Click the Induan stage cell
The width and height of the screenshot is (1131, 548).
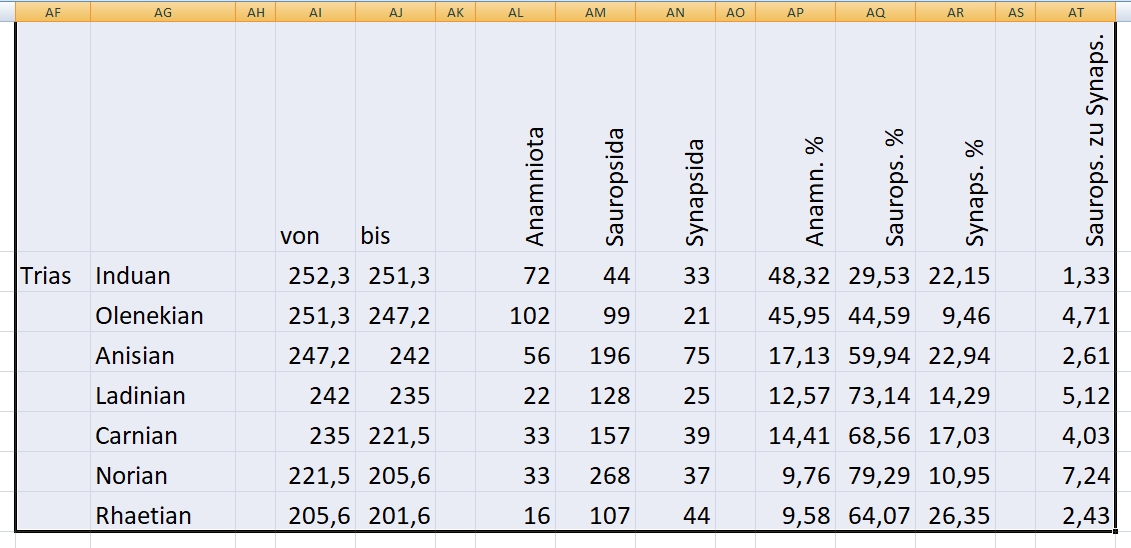(133, 276)
